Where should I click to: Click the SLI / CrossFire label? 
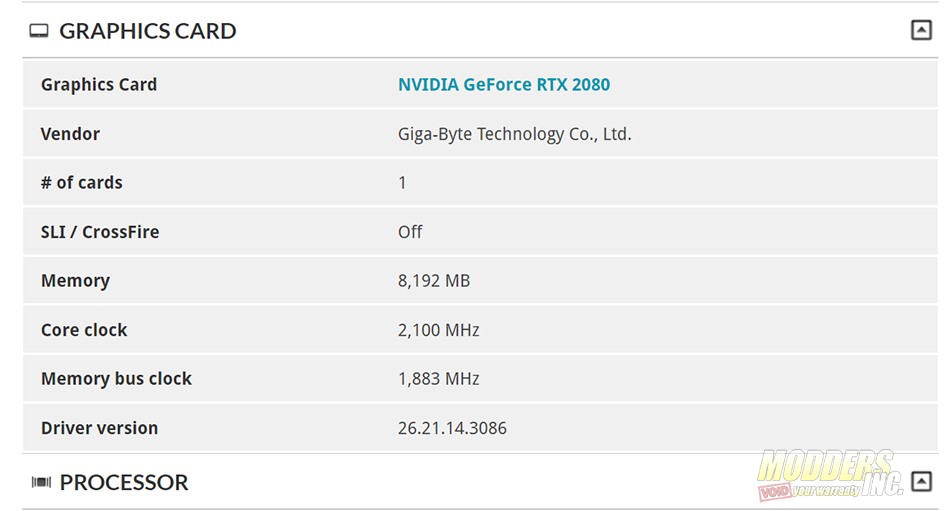point(100,232)
